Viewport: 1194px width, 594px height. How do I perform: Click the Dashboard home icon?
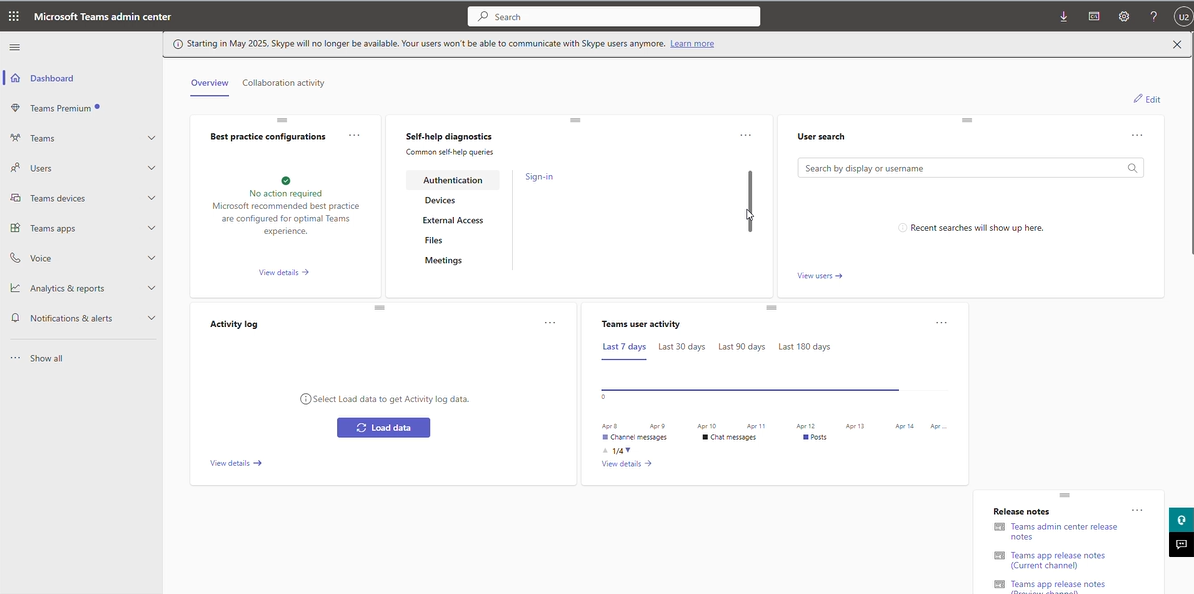(x=15, y=78)
